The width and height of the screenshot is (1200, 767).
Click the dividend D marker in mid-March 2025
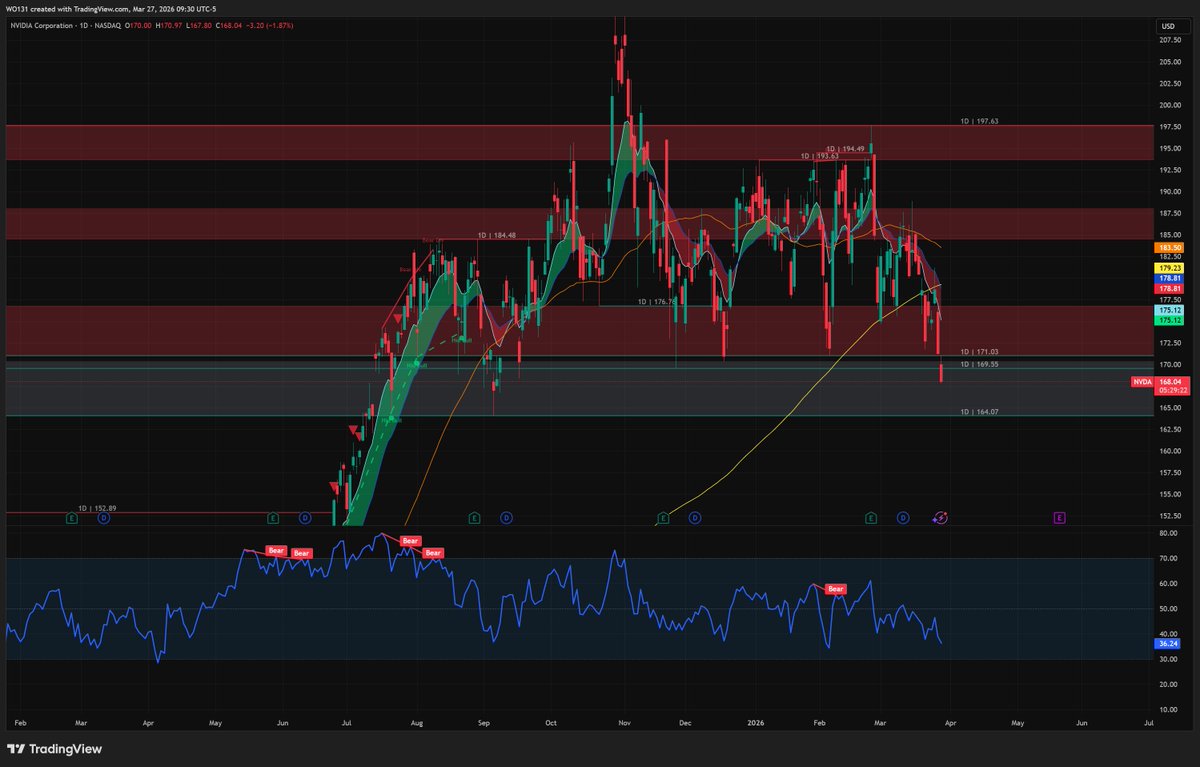point(103,518)
